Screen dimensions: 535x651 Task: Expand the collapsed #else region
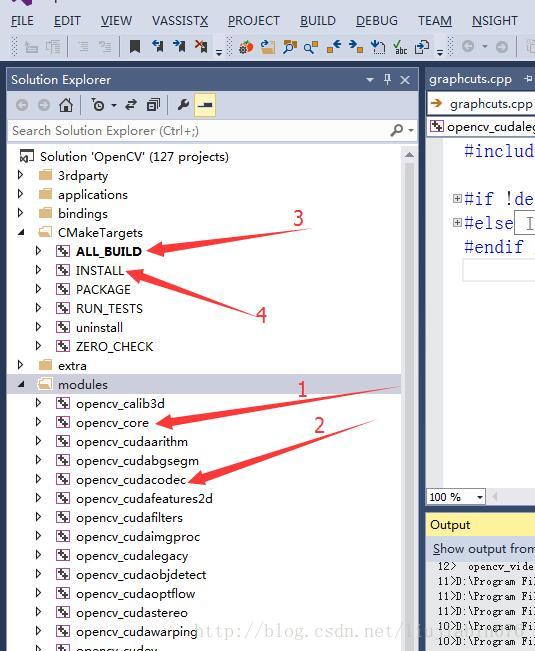point(457,223)
